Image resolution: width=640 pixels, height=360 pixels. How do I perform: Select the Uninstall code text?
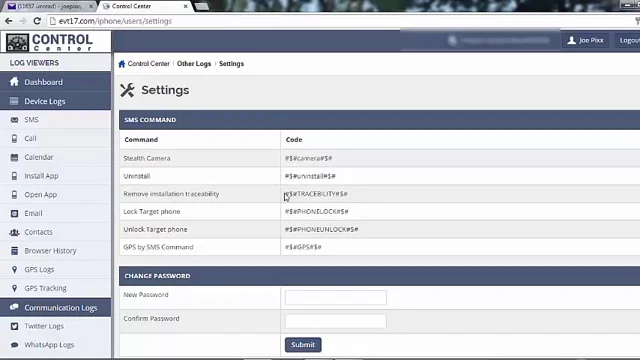pos(310,176)
